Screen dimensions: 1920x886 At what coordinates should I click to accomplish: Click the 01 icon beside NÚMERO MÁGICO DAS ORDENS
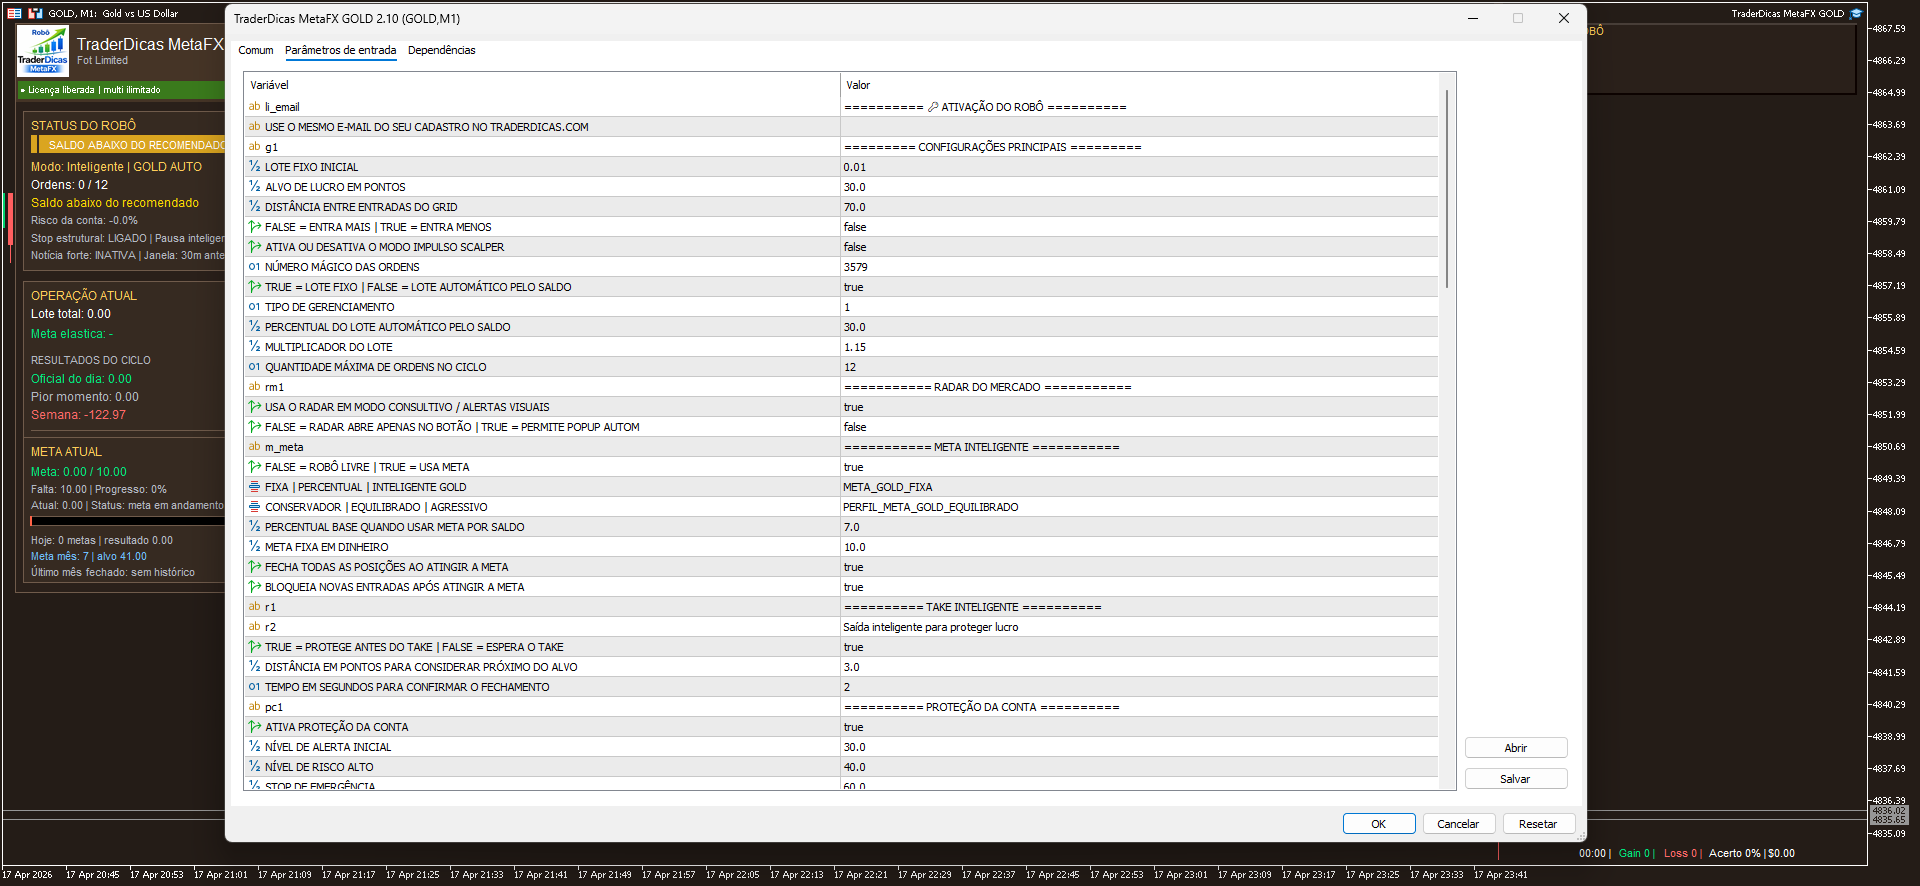pyautogui.click(x=255, y=267)
